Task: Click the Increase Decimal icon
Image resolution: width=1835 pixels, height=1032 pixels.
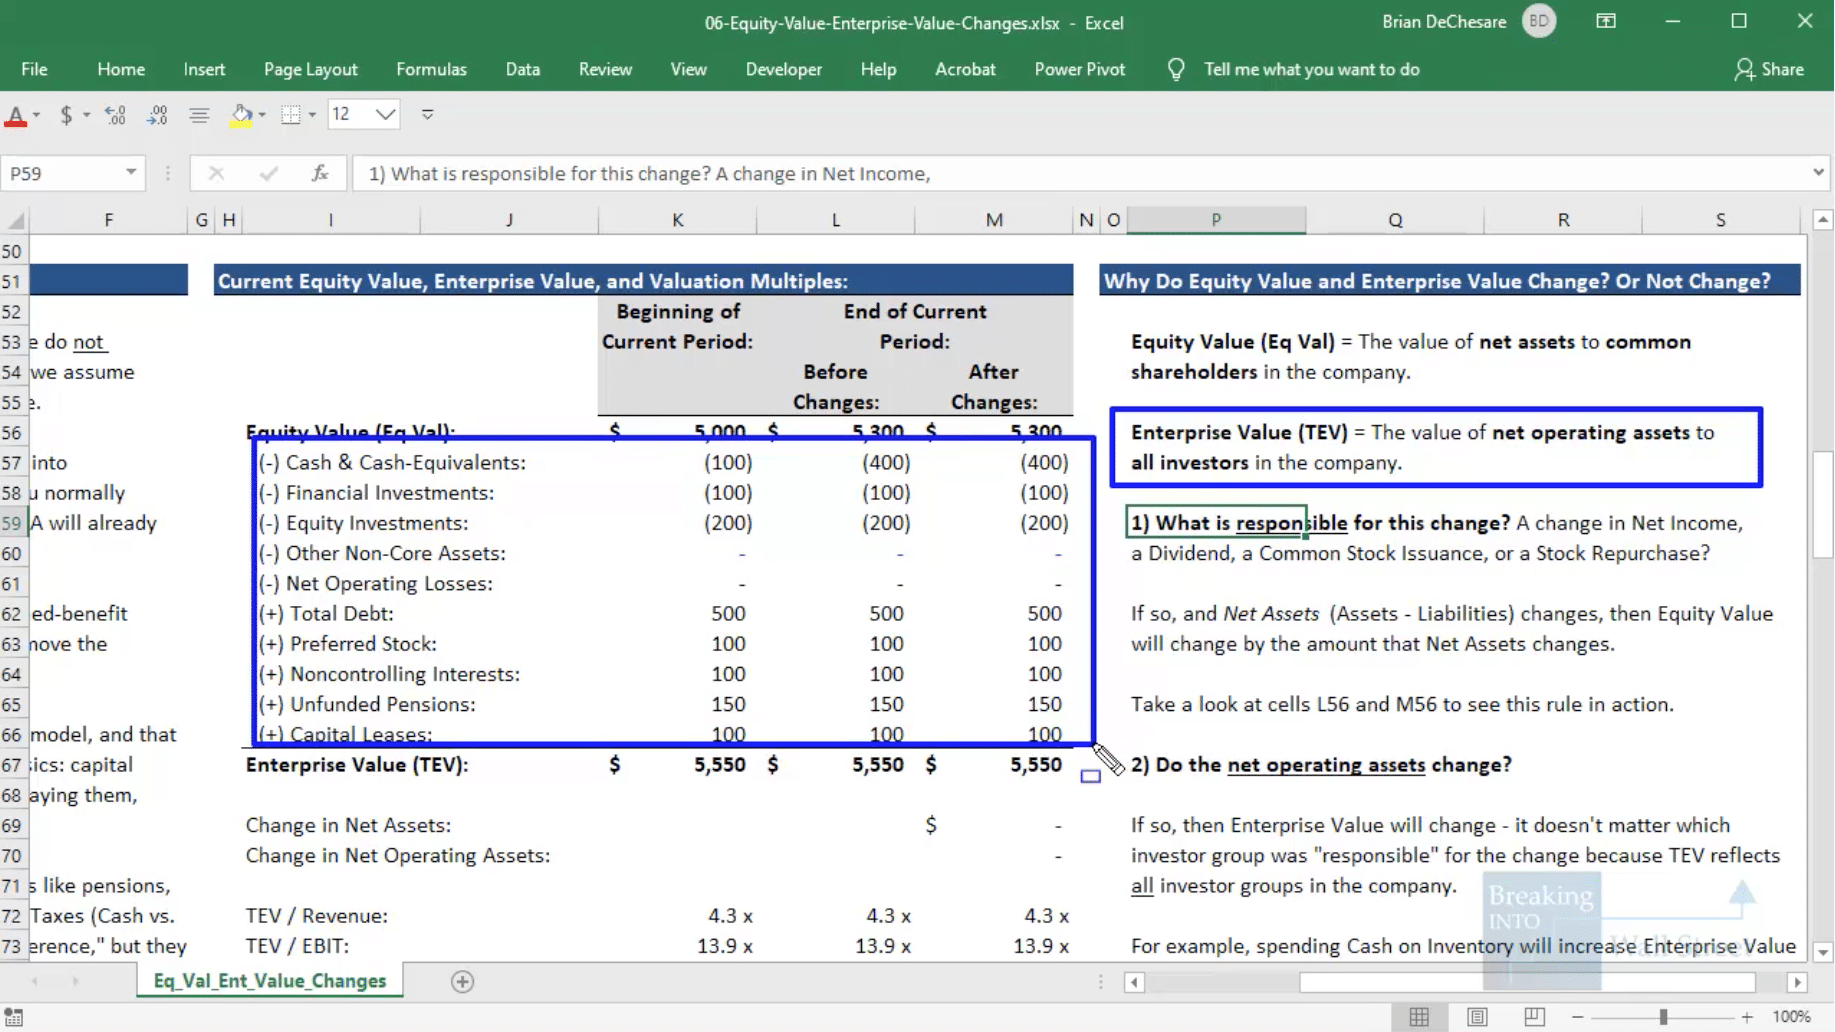Action: point(115,115)
